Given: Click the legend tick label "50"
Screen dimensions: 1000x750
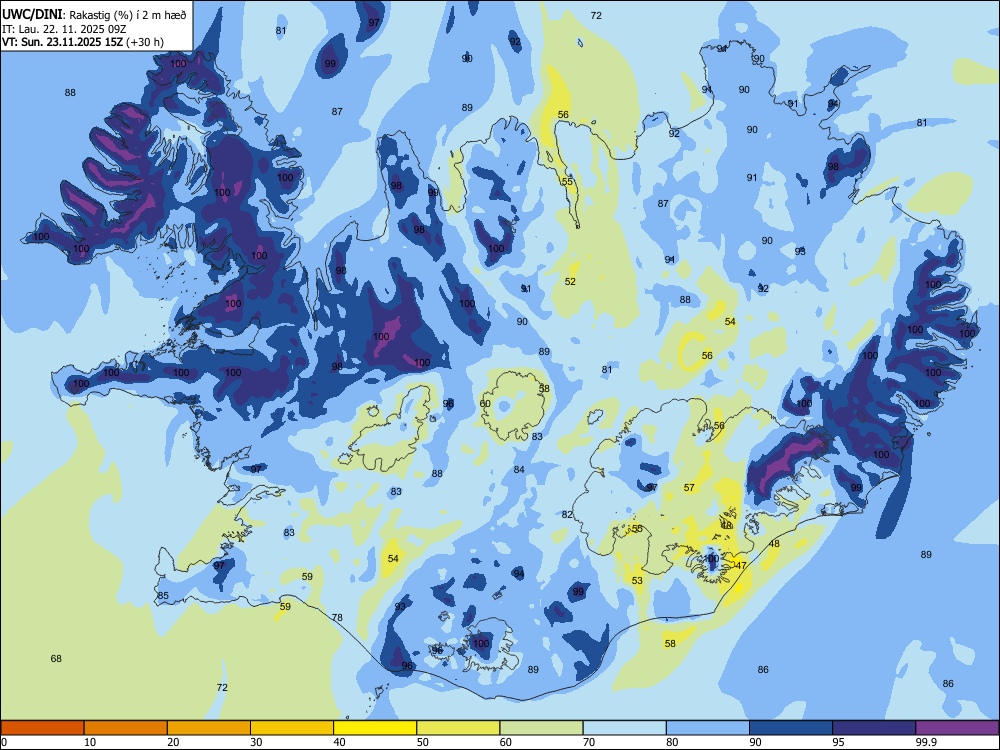Looking at the screenshot, I should [423, 742].
